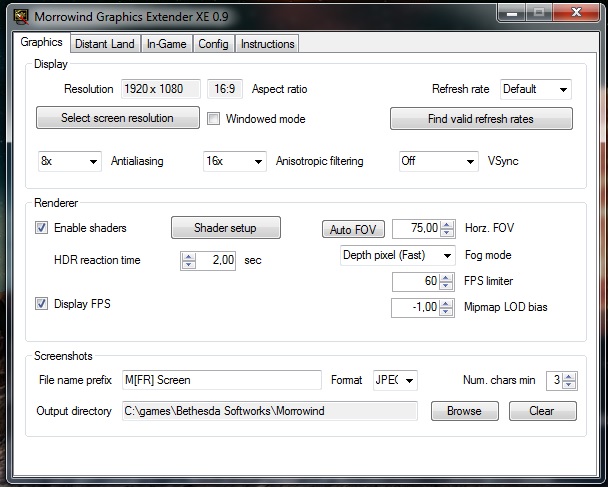Image resolution: width=610 pixels, height=489 pixels.
Task: Toggle Display FPS checkbox
Action: point(42,303)
